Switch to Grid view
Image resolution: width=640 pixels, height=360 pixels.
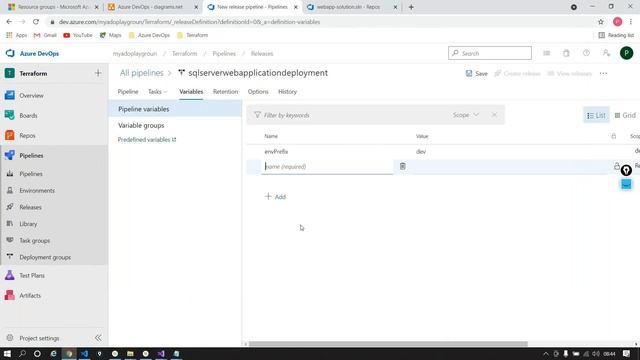pyautogui.click(x=625, y=116)
